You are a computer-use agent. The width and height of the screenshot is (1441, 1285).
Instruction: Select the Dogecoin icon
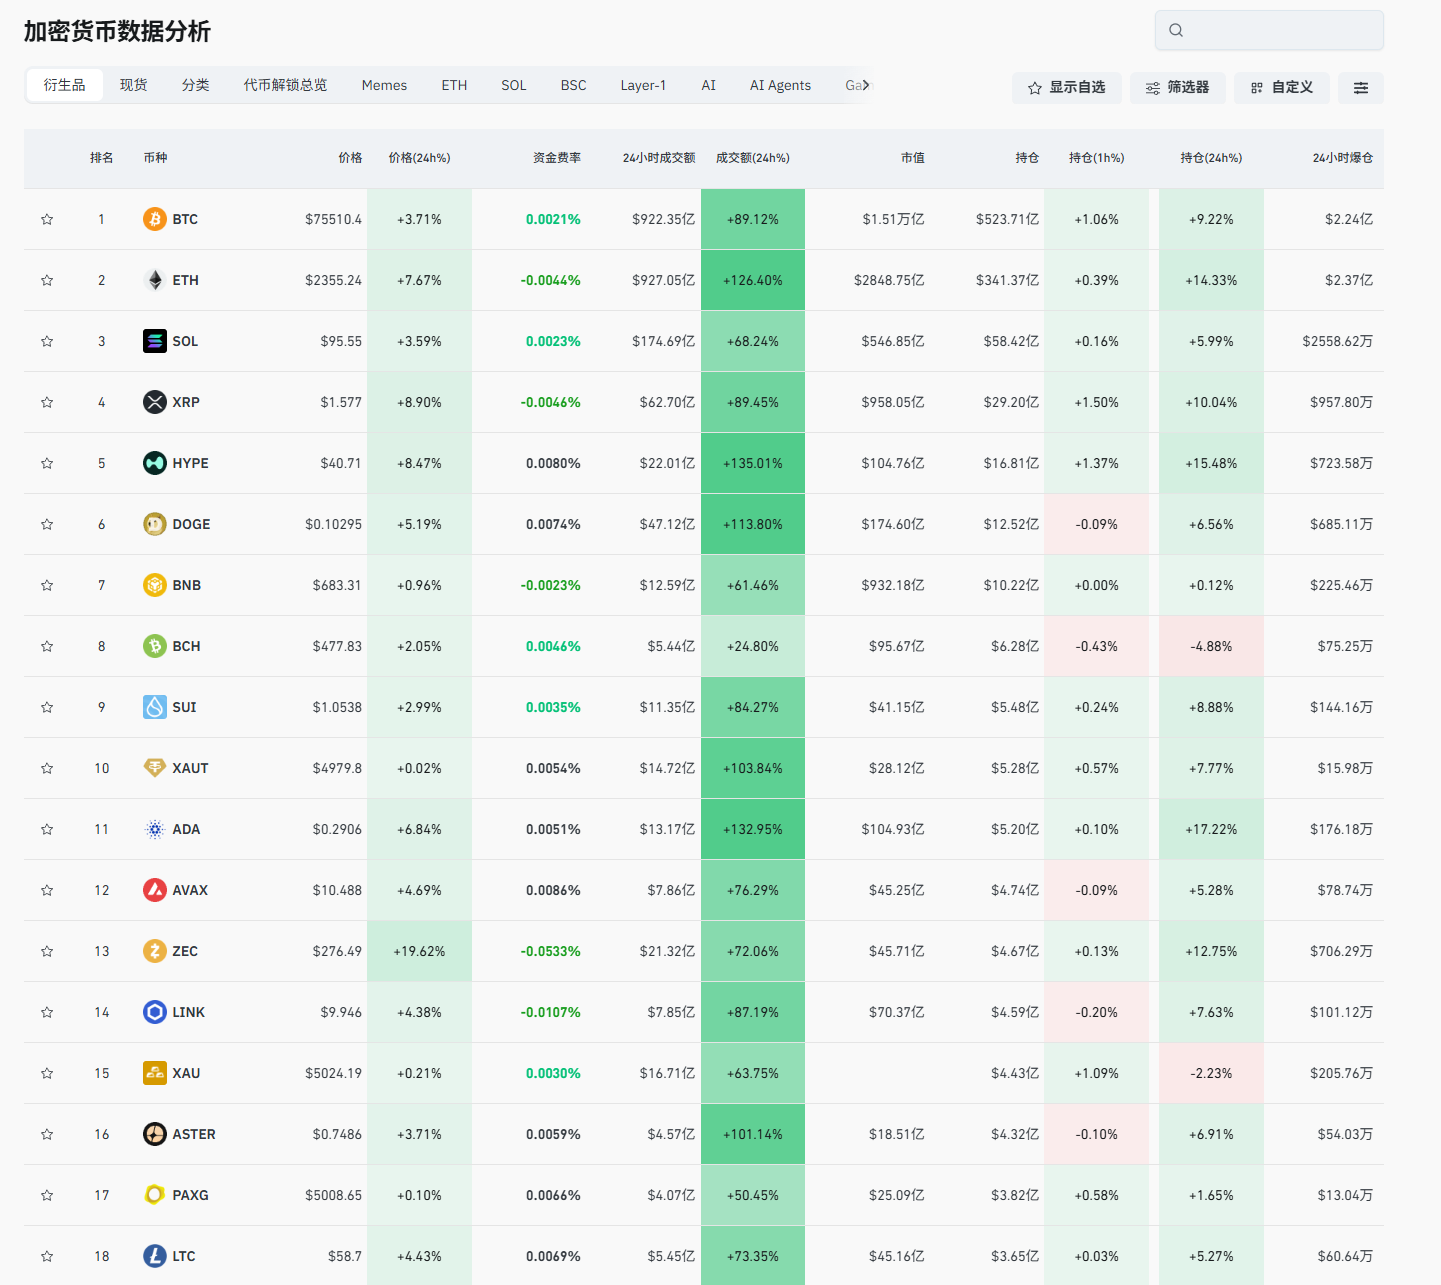coord(154,524)
